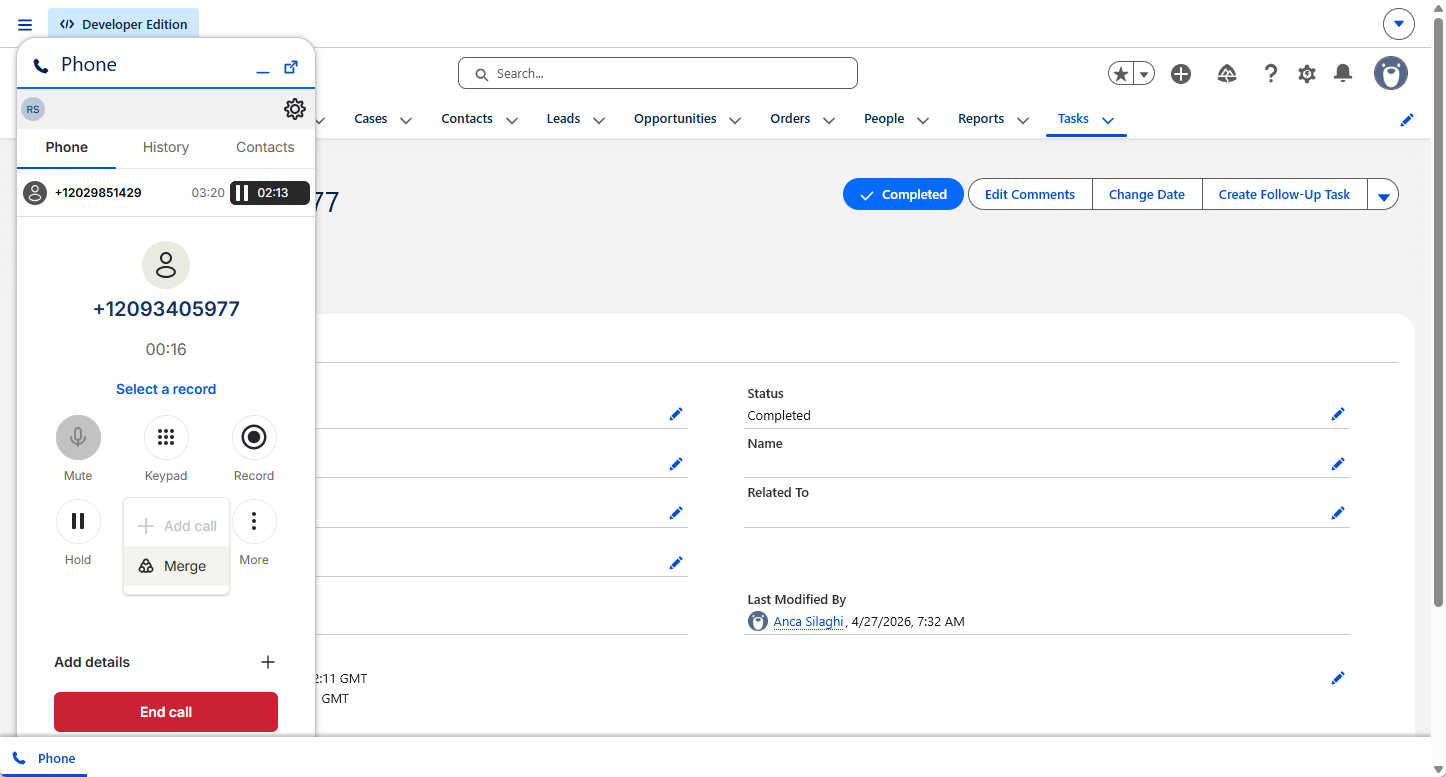Screen dimensions: 1446x777
Task: Open the user profile avatar
Action: [1391, 73]
